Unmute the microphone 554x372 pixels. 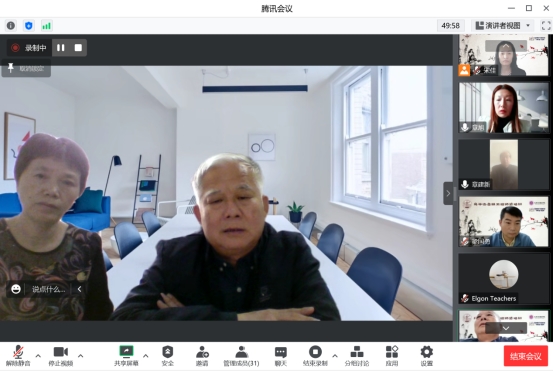[x=18, y=356]
